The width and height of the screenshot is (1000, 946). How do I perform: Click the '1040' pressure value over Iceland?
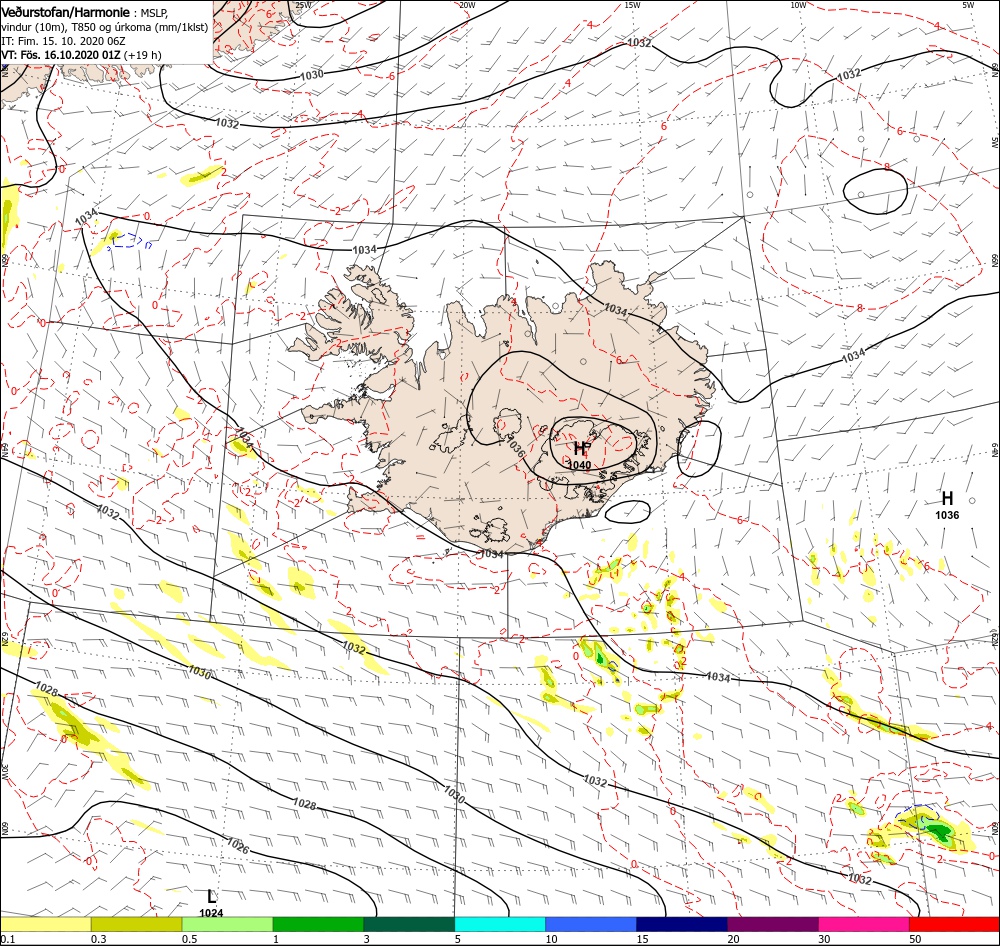coord(579,465)
